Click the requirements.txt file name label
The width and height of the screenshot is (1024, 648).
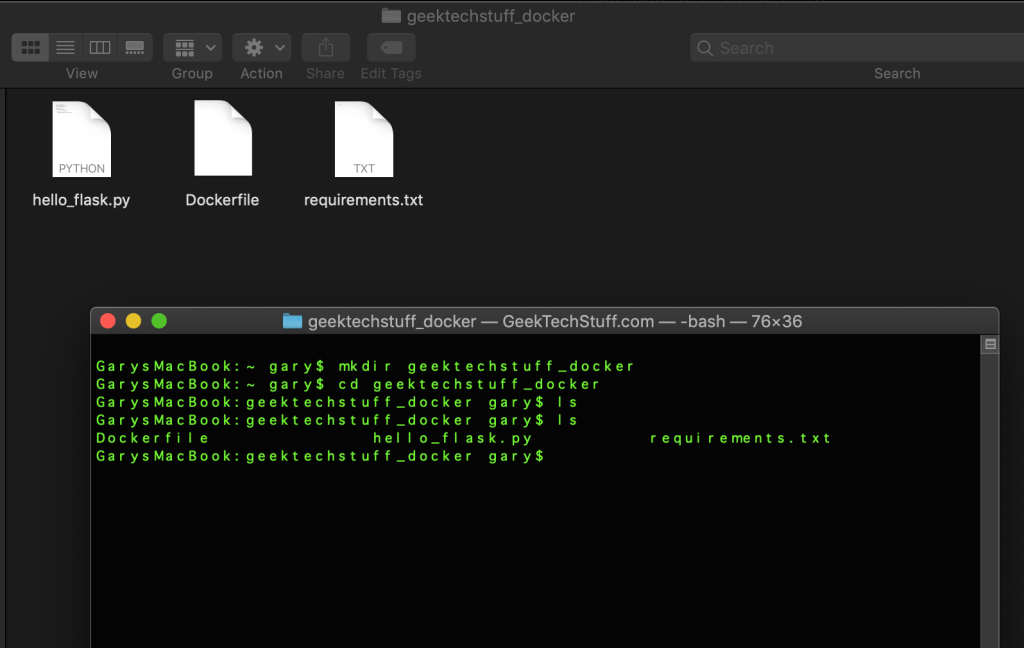coord(363,200)
